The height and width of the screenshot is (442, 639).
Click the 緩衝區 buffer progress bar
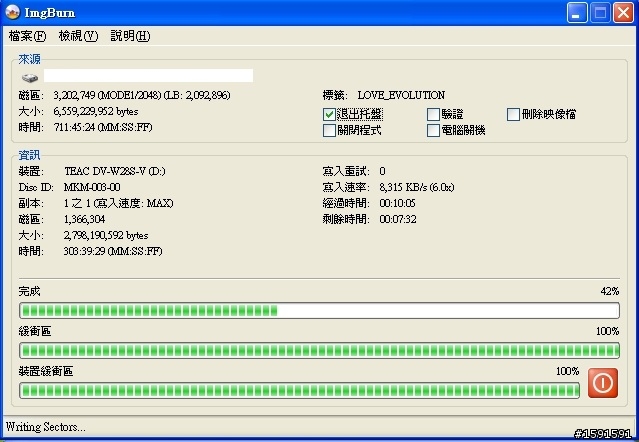(x=320, y=351)
